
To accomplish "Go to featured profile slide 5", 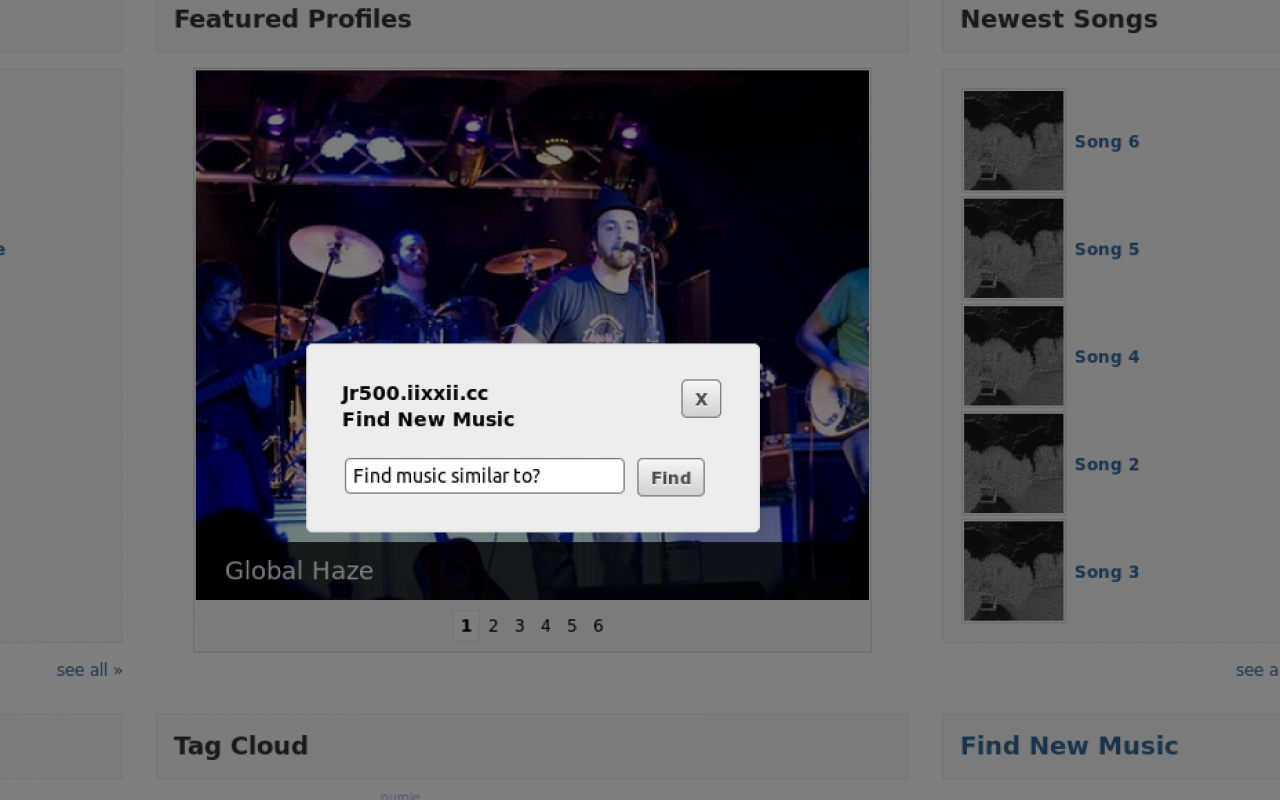I will (572, 626).
